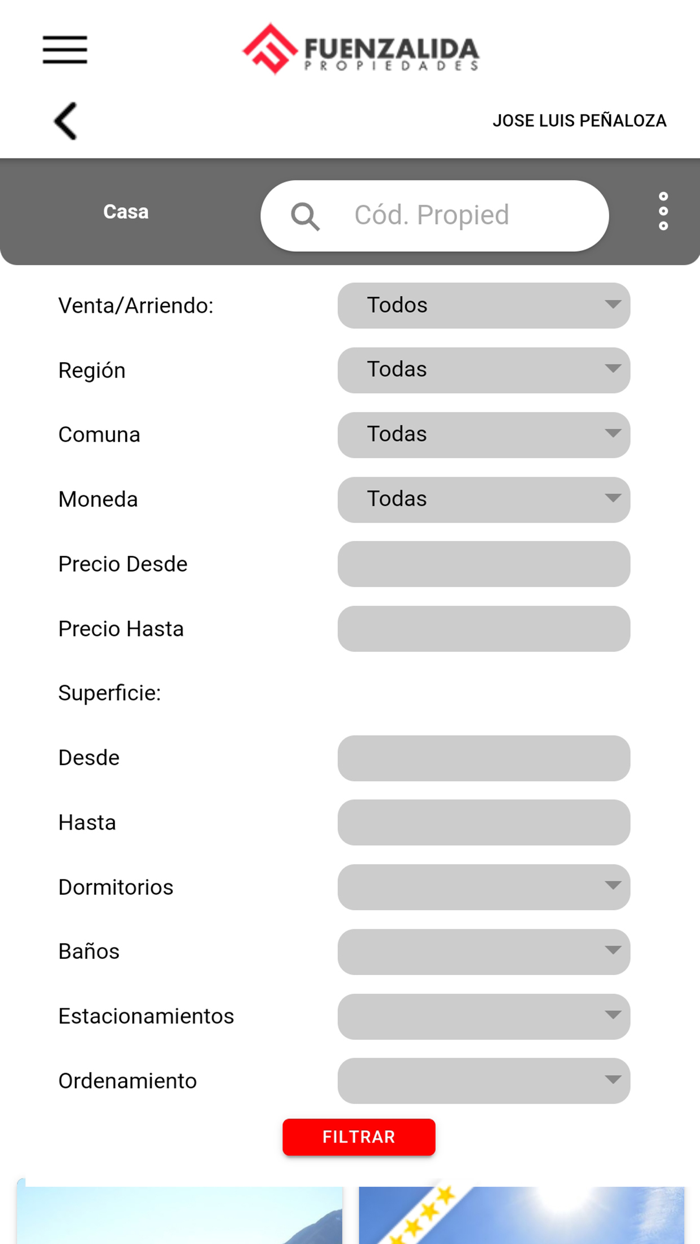
Task: Open the Baños dropdown
Action: coord(611,951)
